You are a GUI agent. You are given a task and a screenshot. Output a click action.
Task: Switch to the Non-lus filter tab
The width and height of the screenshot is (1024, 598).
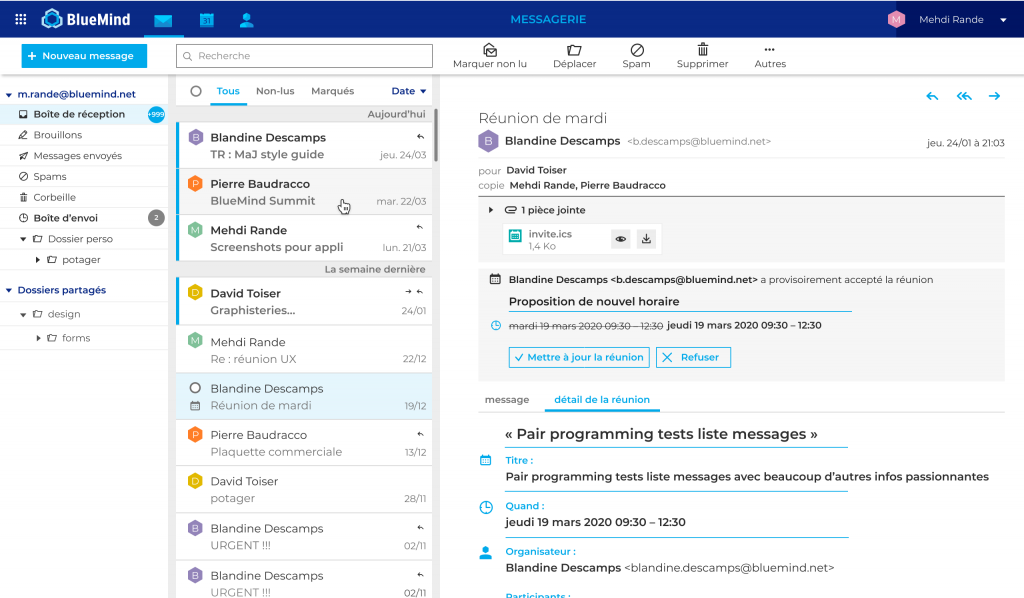(x=275, y=91)
